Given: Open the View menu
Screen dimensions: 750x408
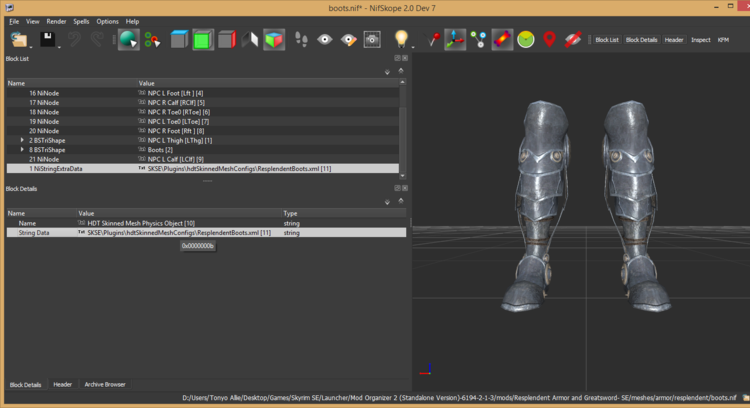Looking at the screenshot, I should tap(33, 22).
